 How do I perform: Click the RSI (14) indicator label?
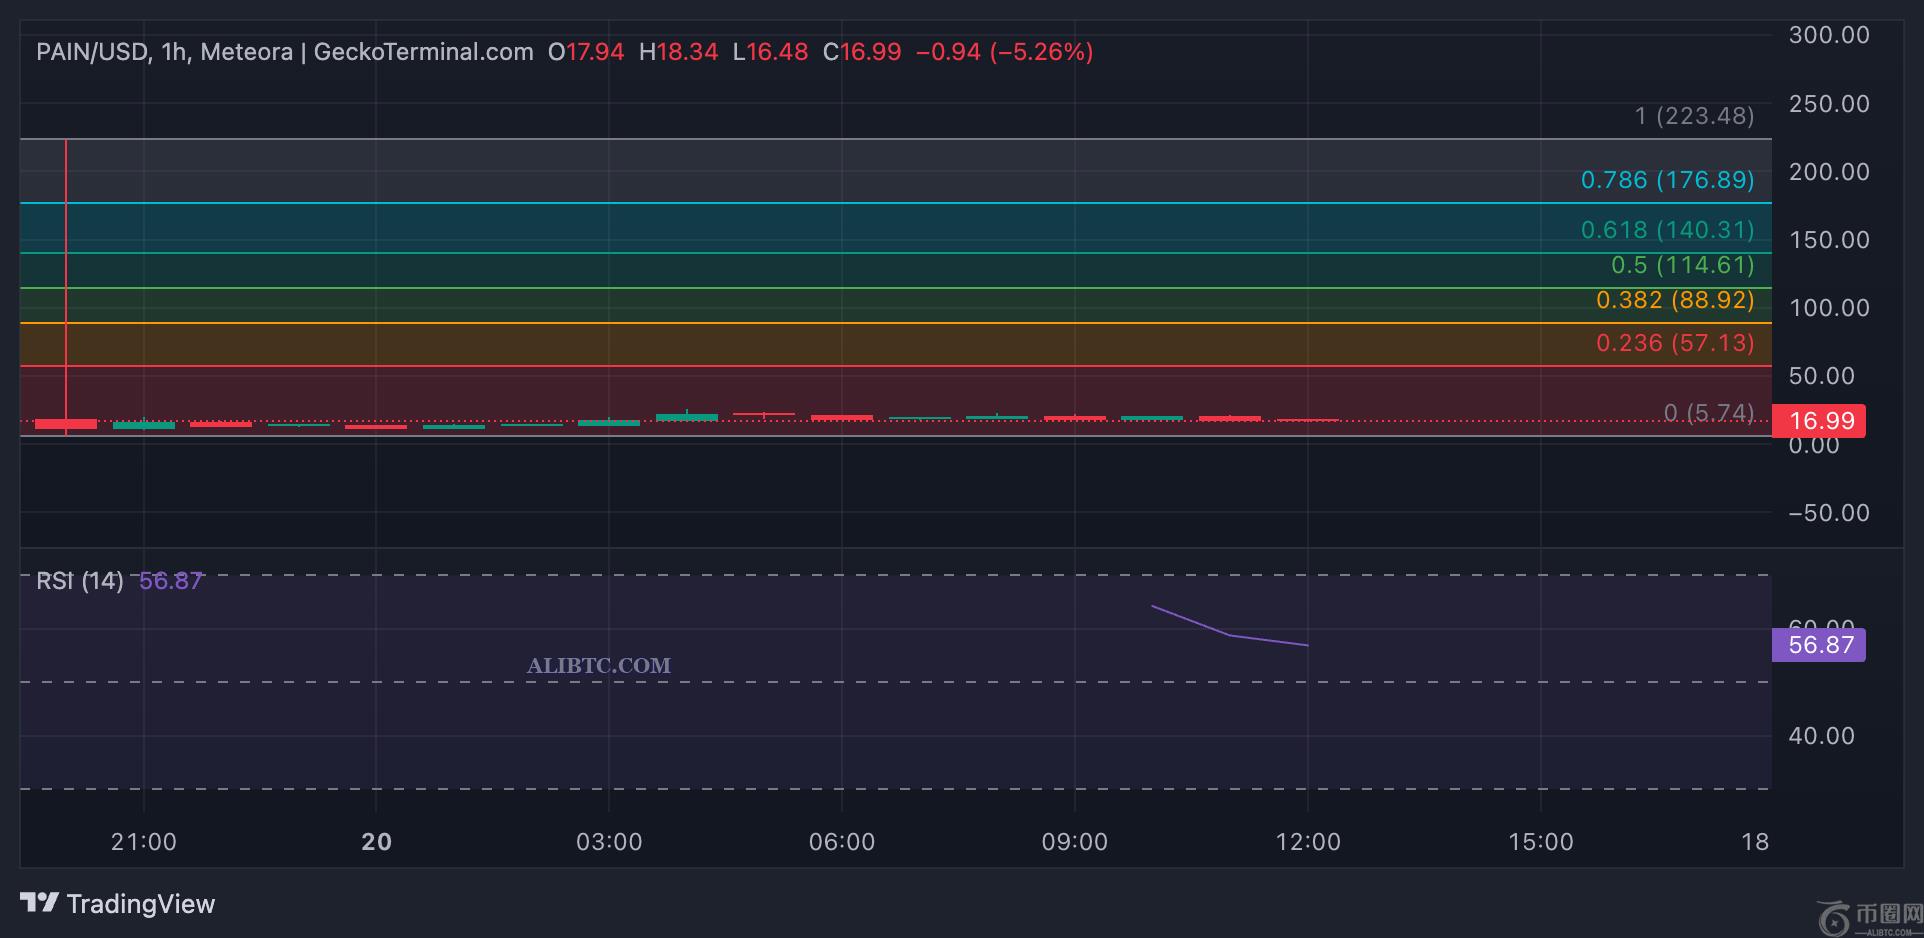[79, 581]
